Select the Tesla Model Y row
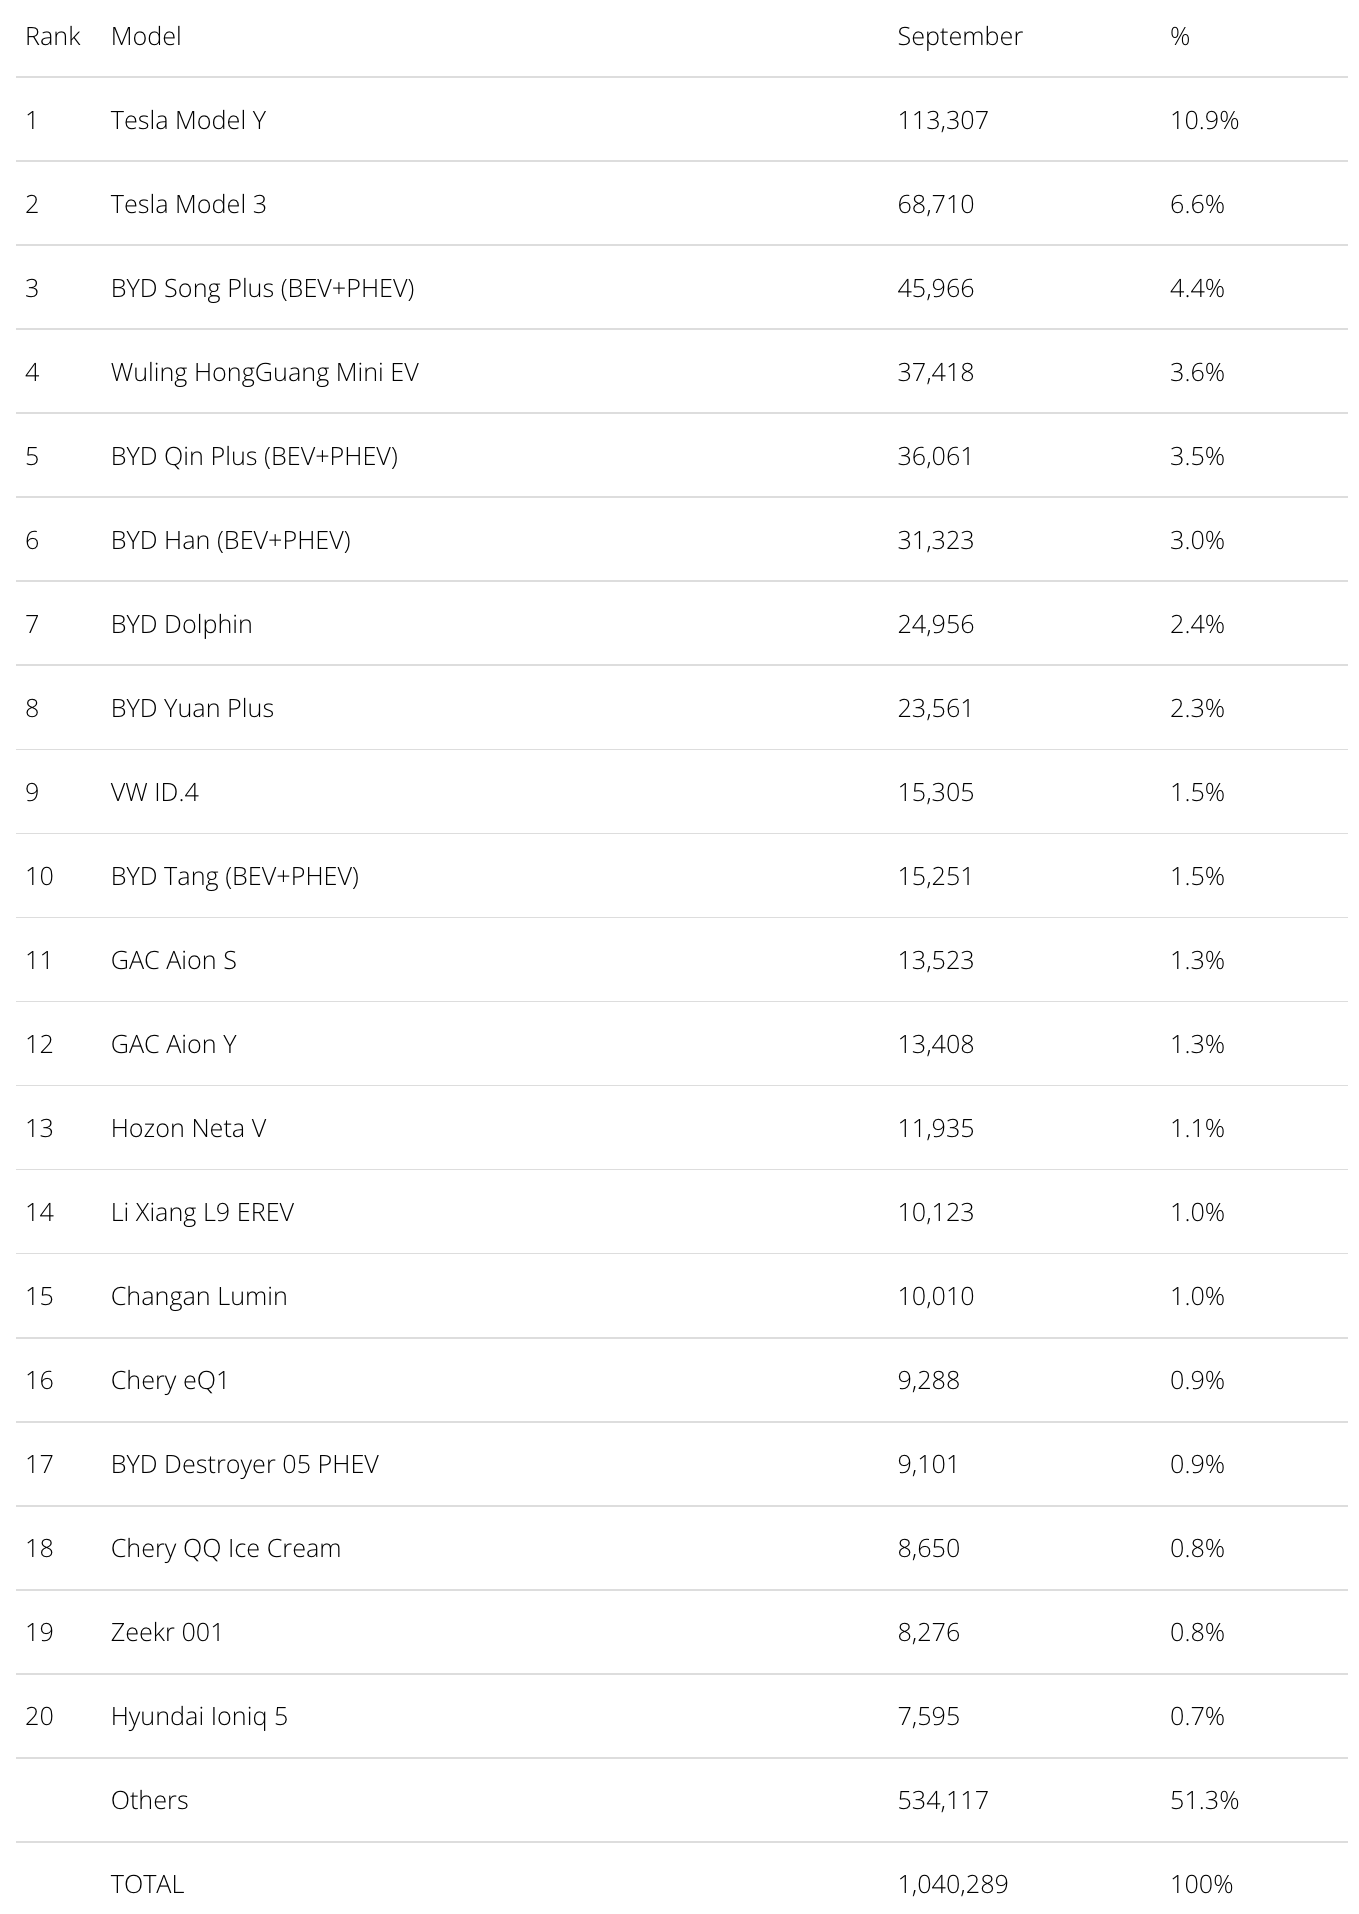 pos(681,120)
